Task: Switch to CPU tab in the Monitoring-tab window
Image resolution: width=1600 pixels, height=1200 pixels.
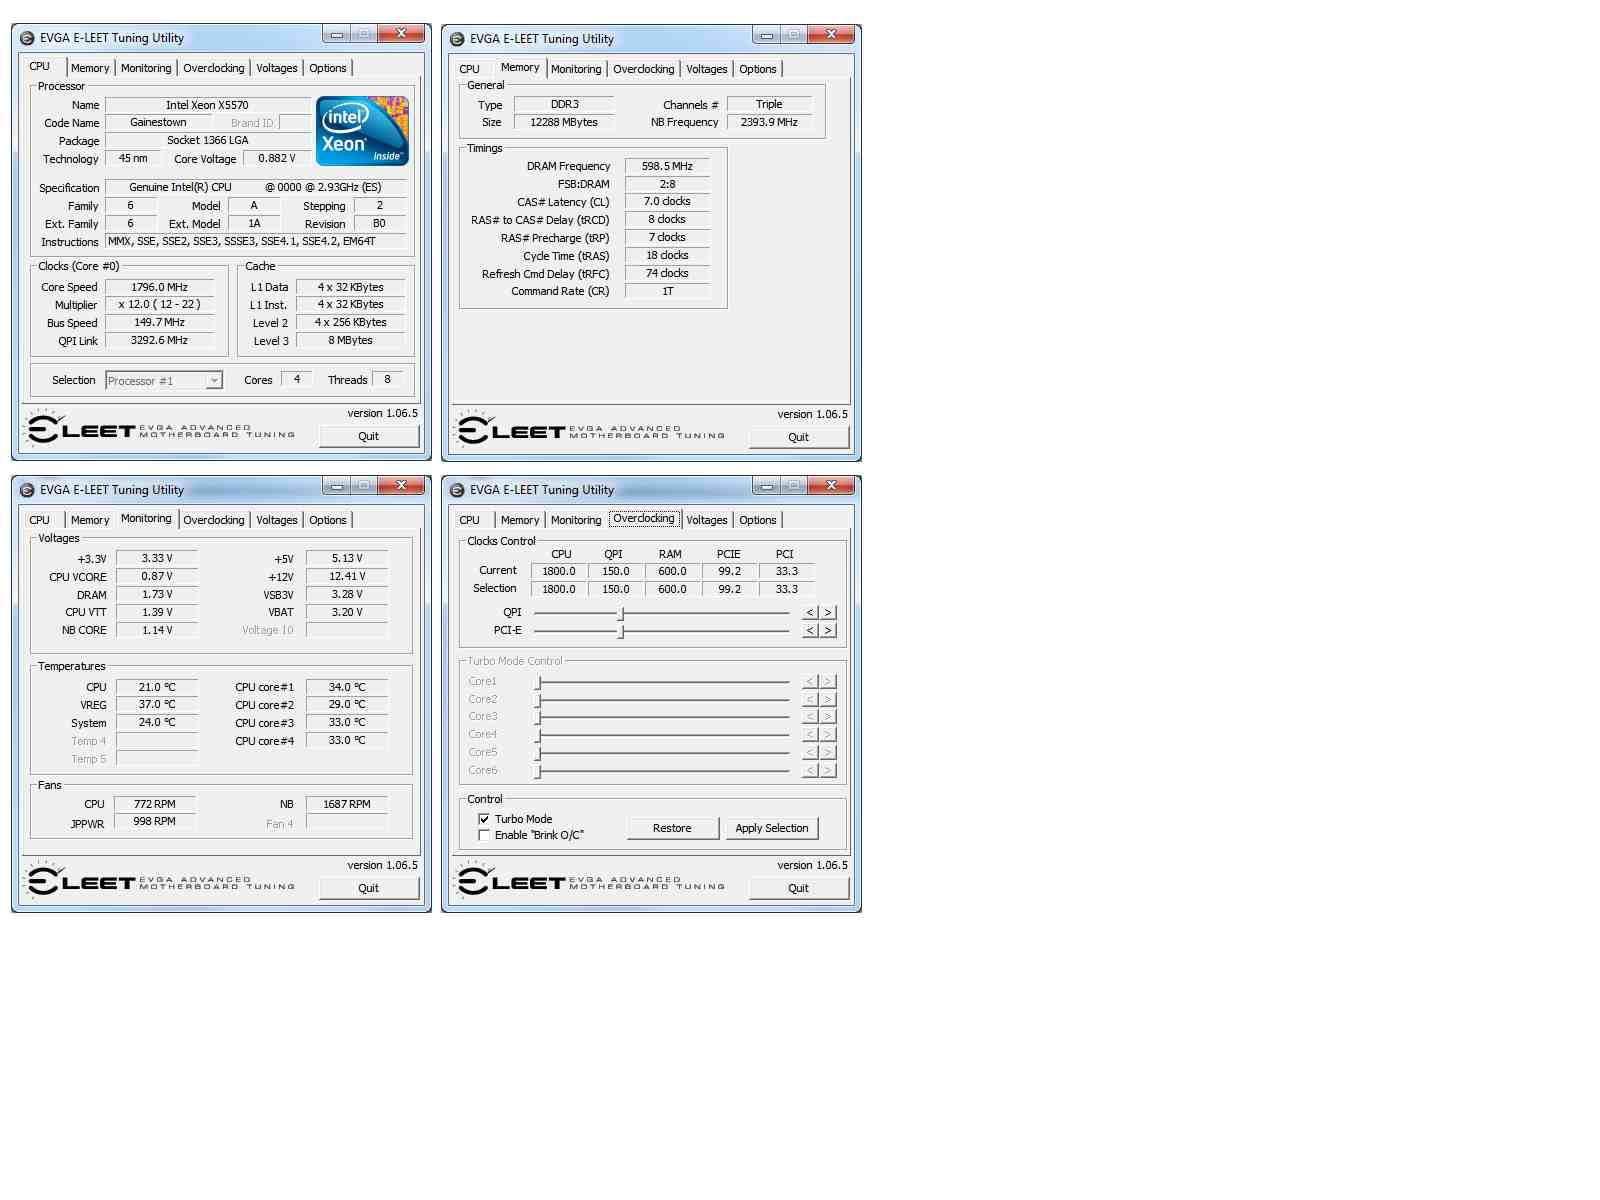Action: pos(40,521)
